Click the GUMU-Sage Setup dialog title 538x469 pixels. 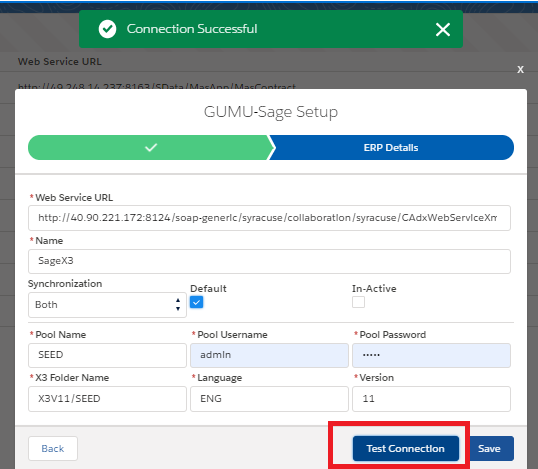tap(271, 112)
